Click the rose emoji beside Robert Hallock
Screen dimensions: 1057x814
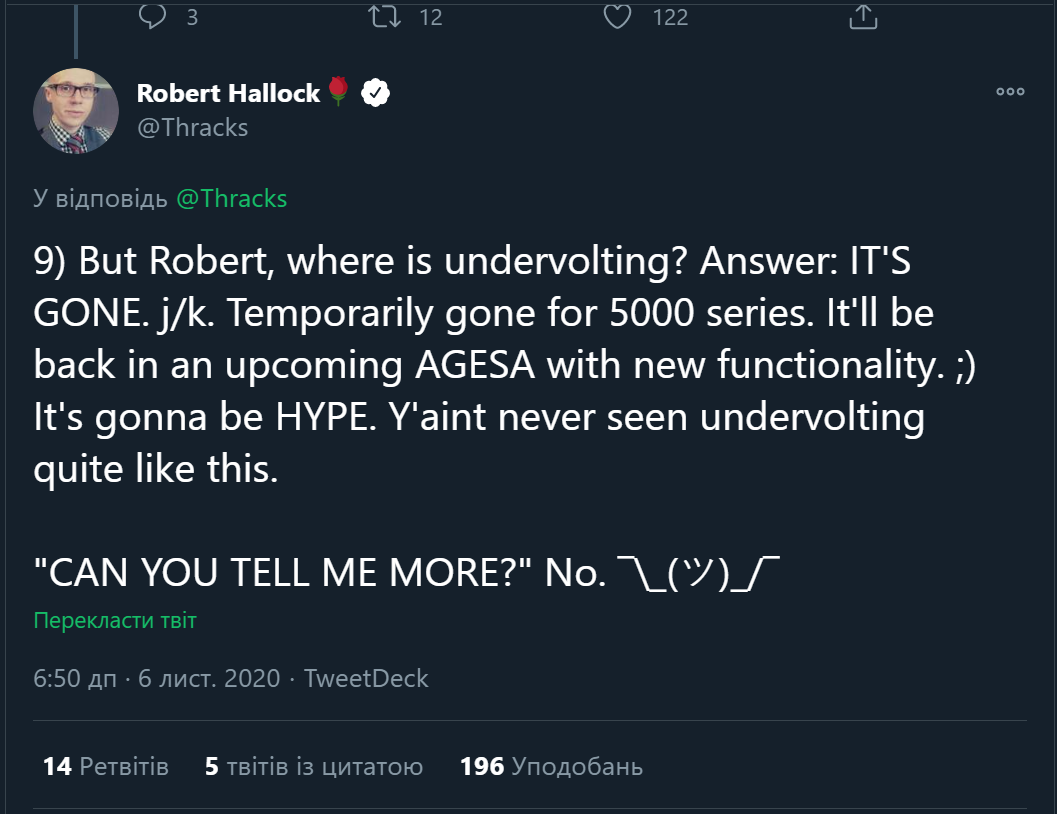(x=338, y=93)
